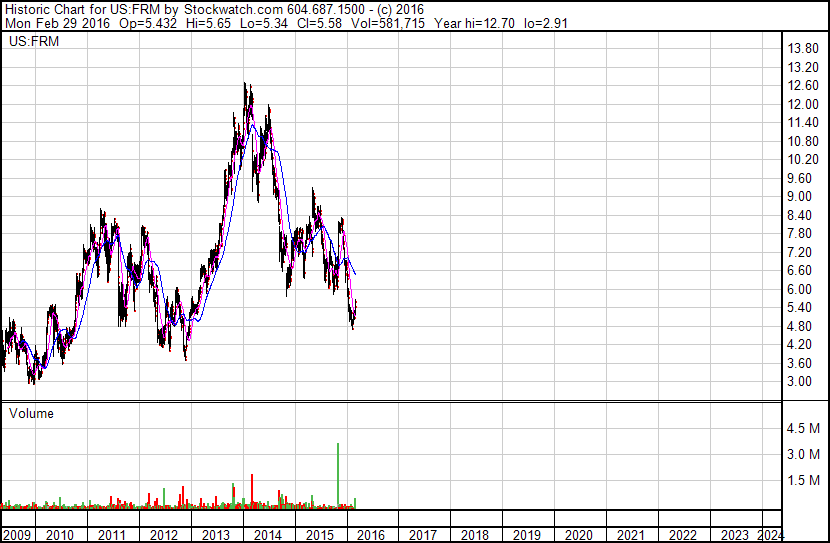Select the 2020 year label
This screenshot has width=830, height=543.
(x=579, y=535)
